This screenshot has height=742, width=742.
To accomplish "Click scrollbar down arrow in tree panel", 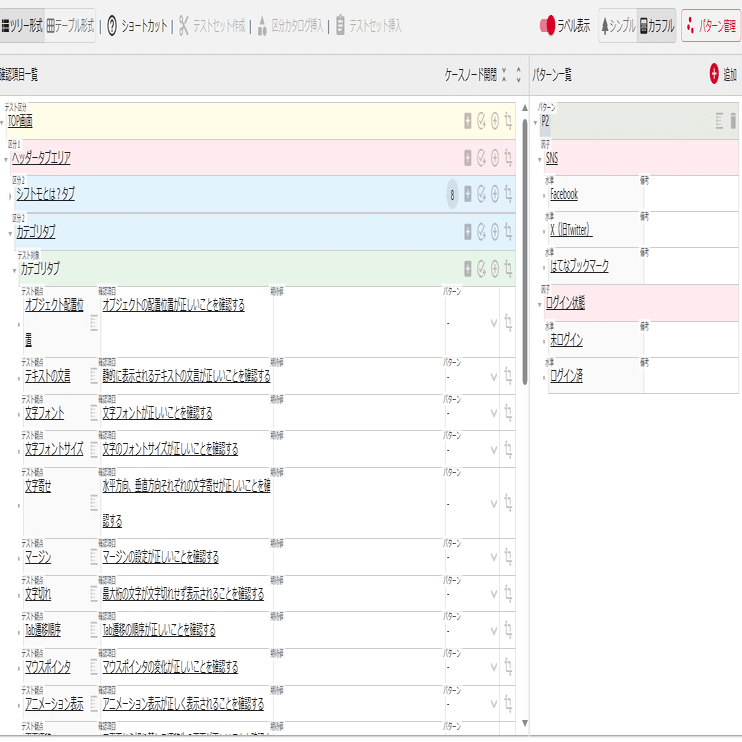I will [525, 723].
